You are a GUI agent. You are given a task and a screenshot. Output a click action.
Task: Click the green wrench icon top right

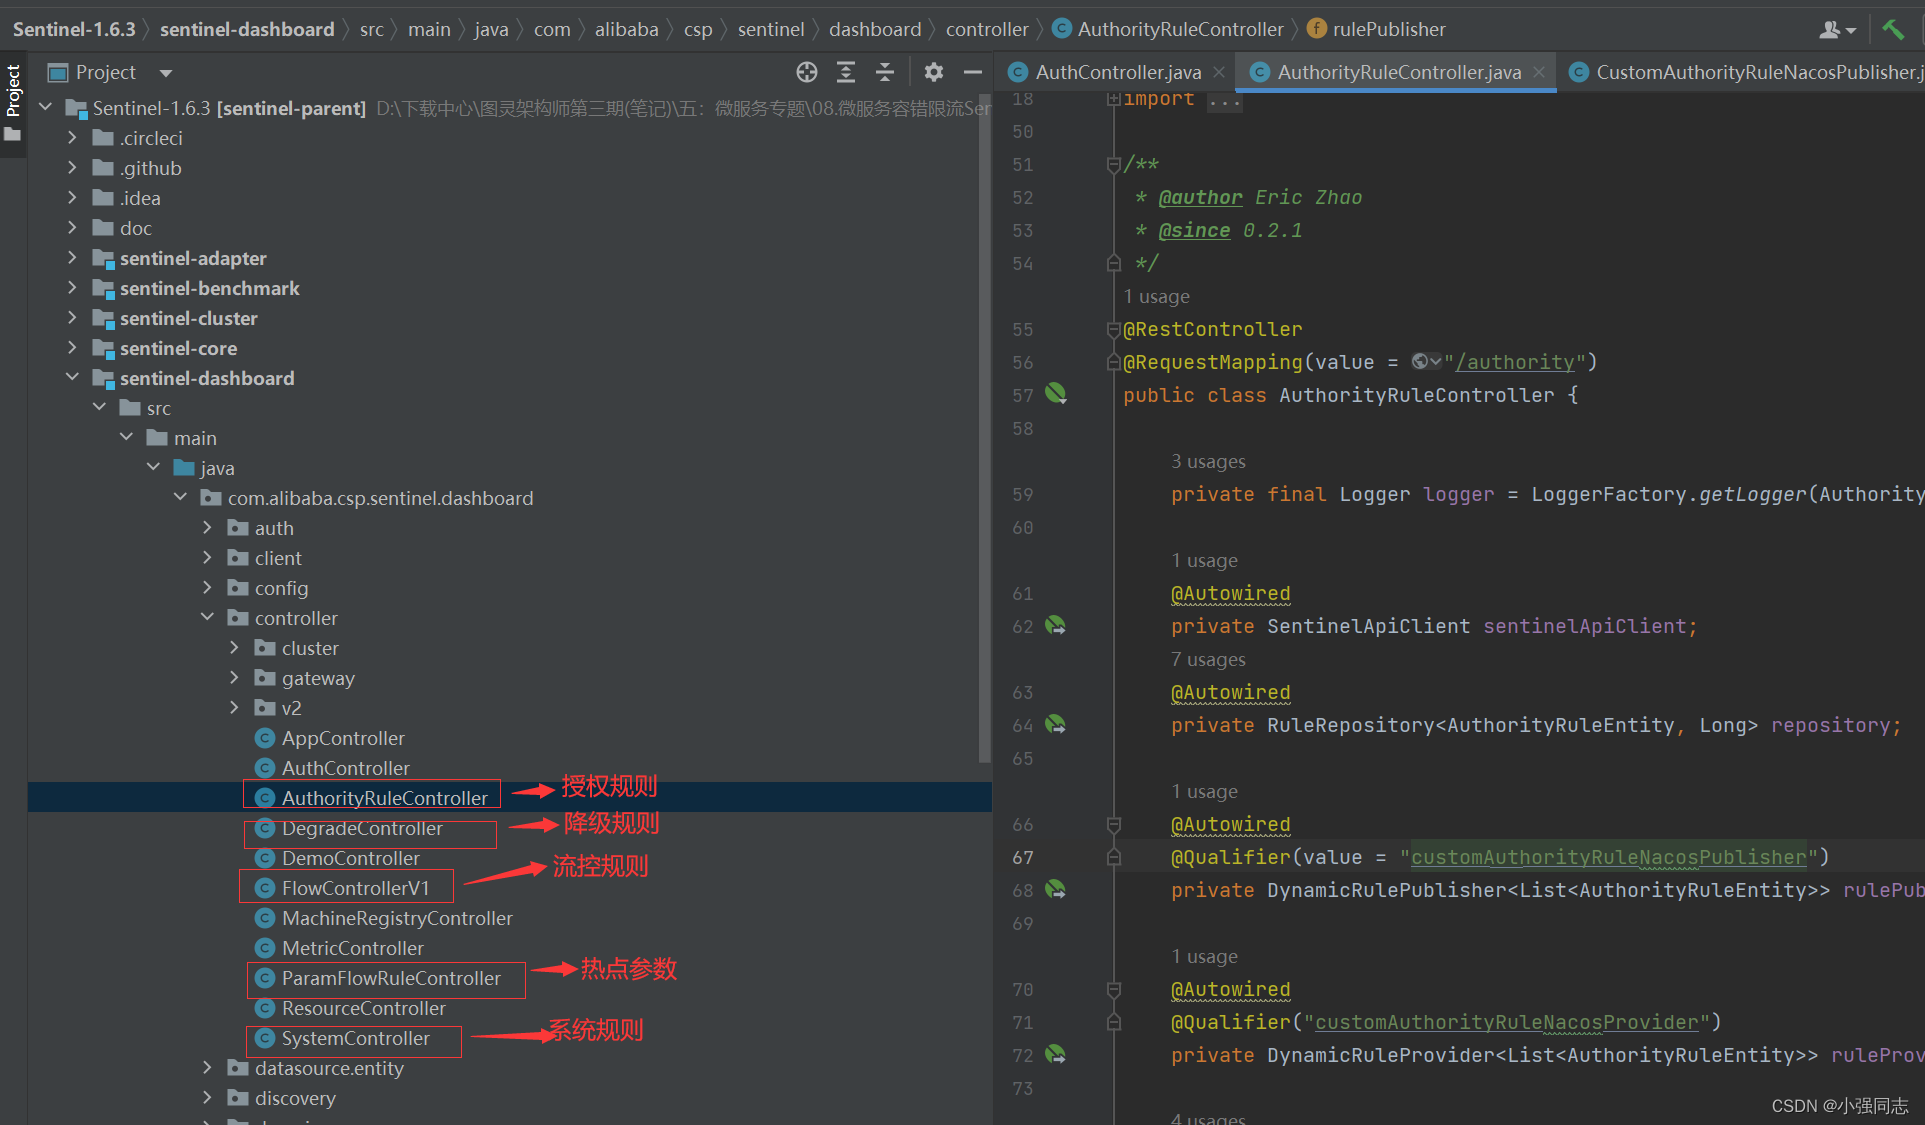tap(1895, 28)
